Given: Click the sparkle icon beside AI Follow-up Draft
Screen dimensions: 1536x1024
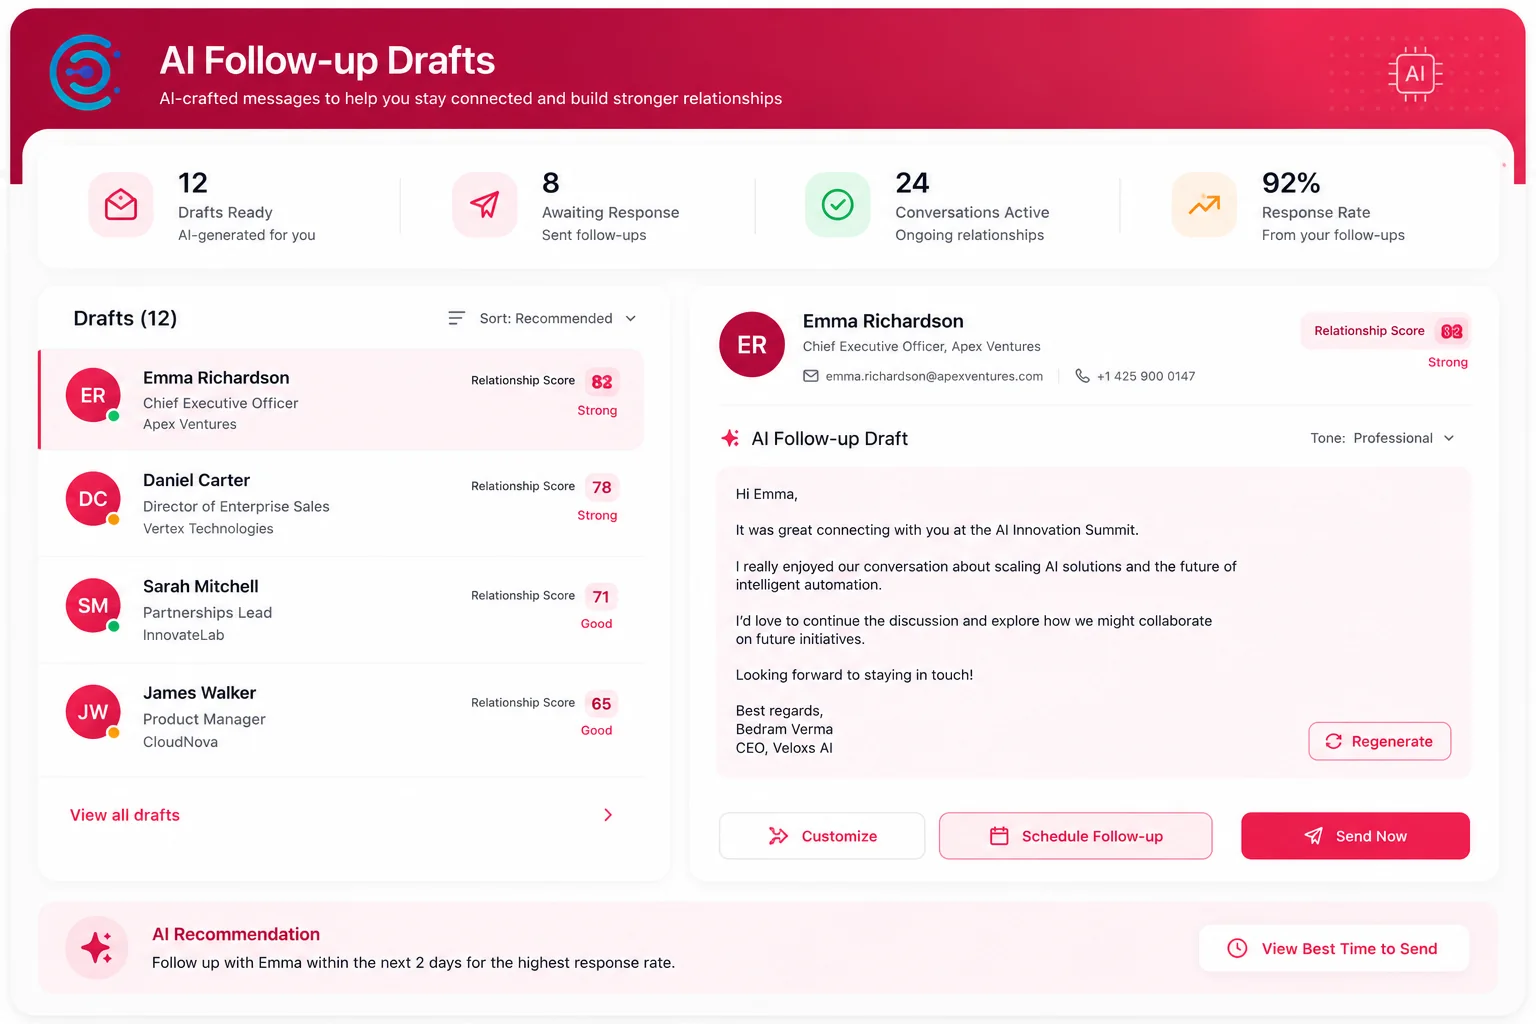Looking at the screenshot, I should (730, 438).
